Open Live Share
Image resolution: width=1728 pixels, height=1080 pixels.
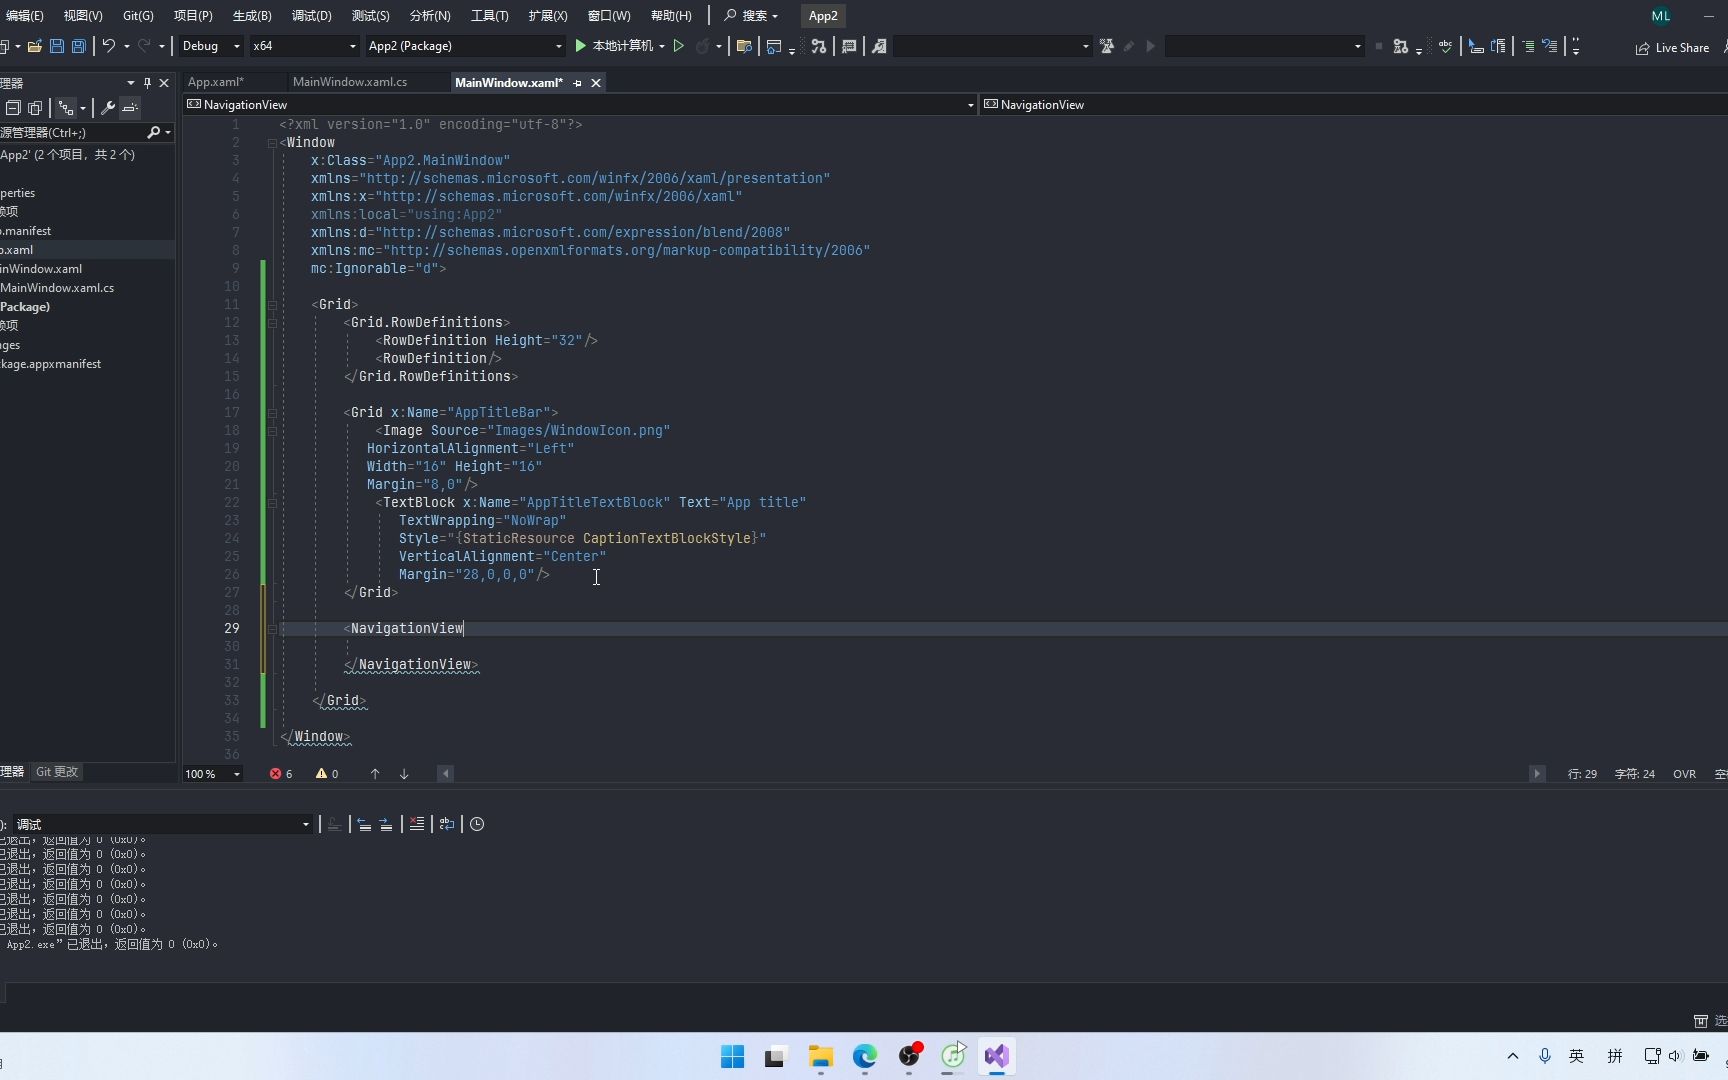click(1672, 48)
